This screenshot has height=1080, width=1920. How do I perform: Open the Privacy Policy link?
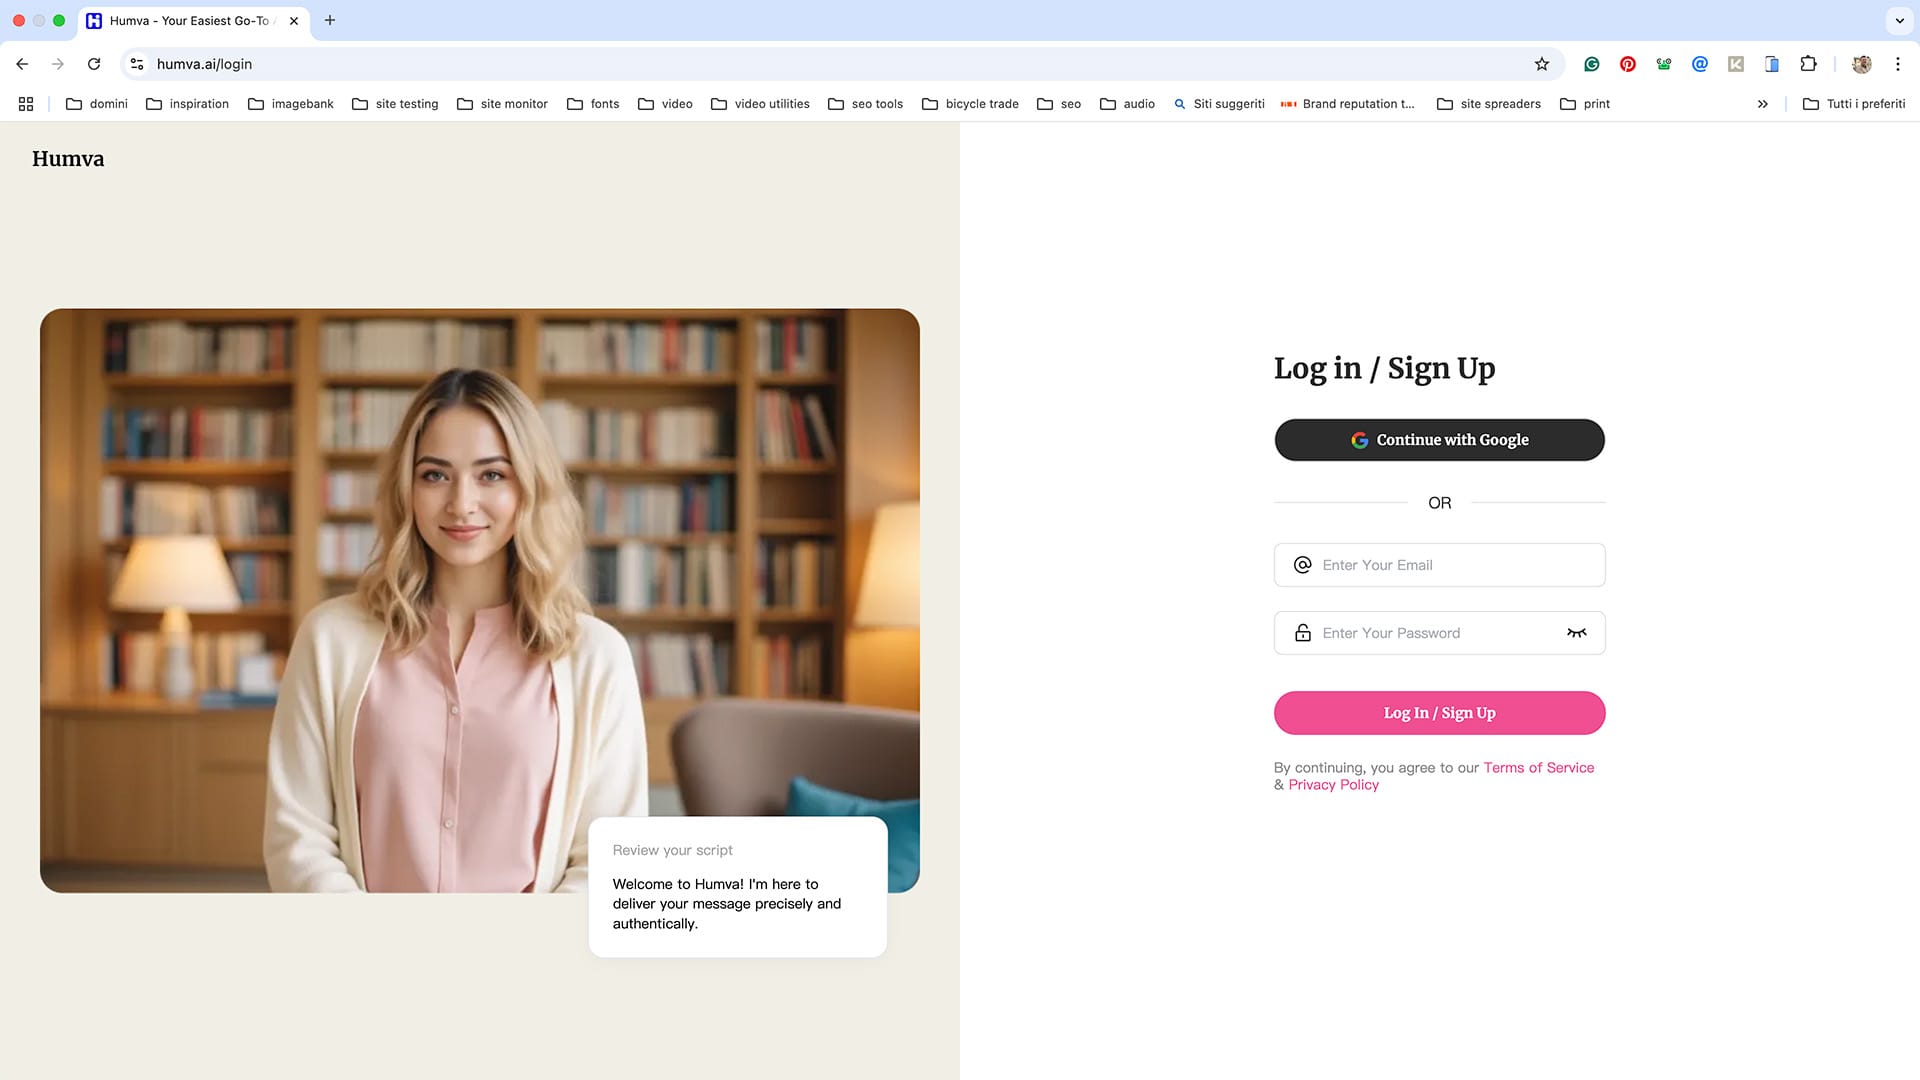click(x=1333, y=785)
